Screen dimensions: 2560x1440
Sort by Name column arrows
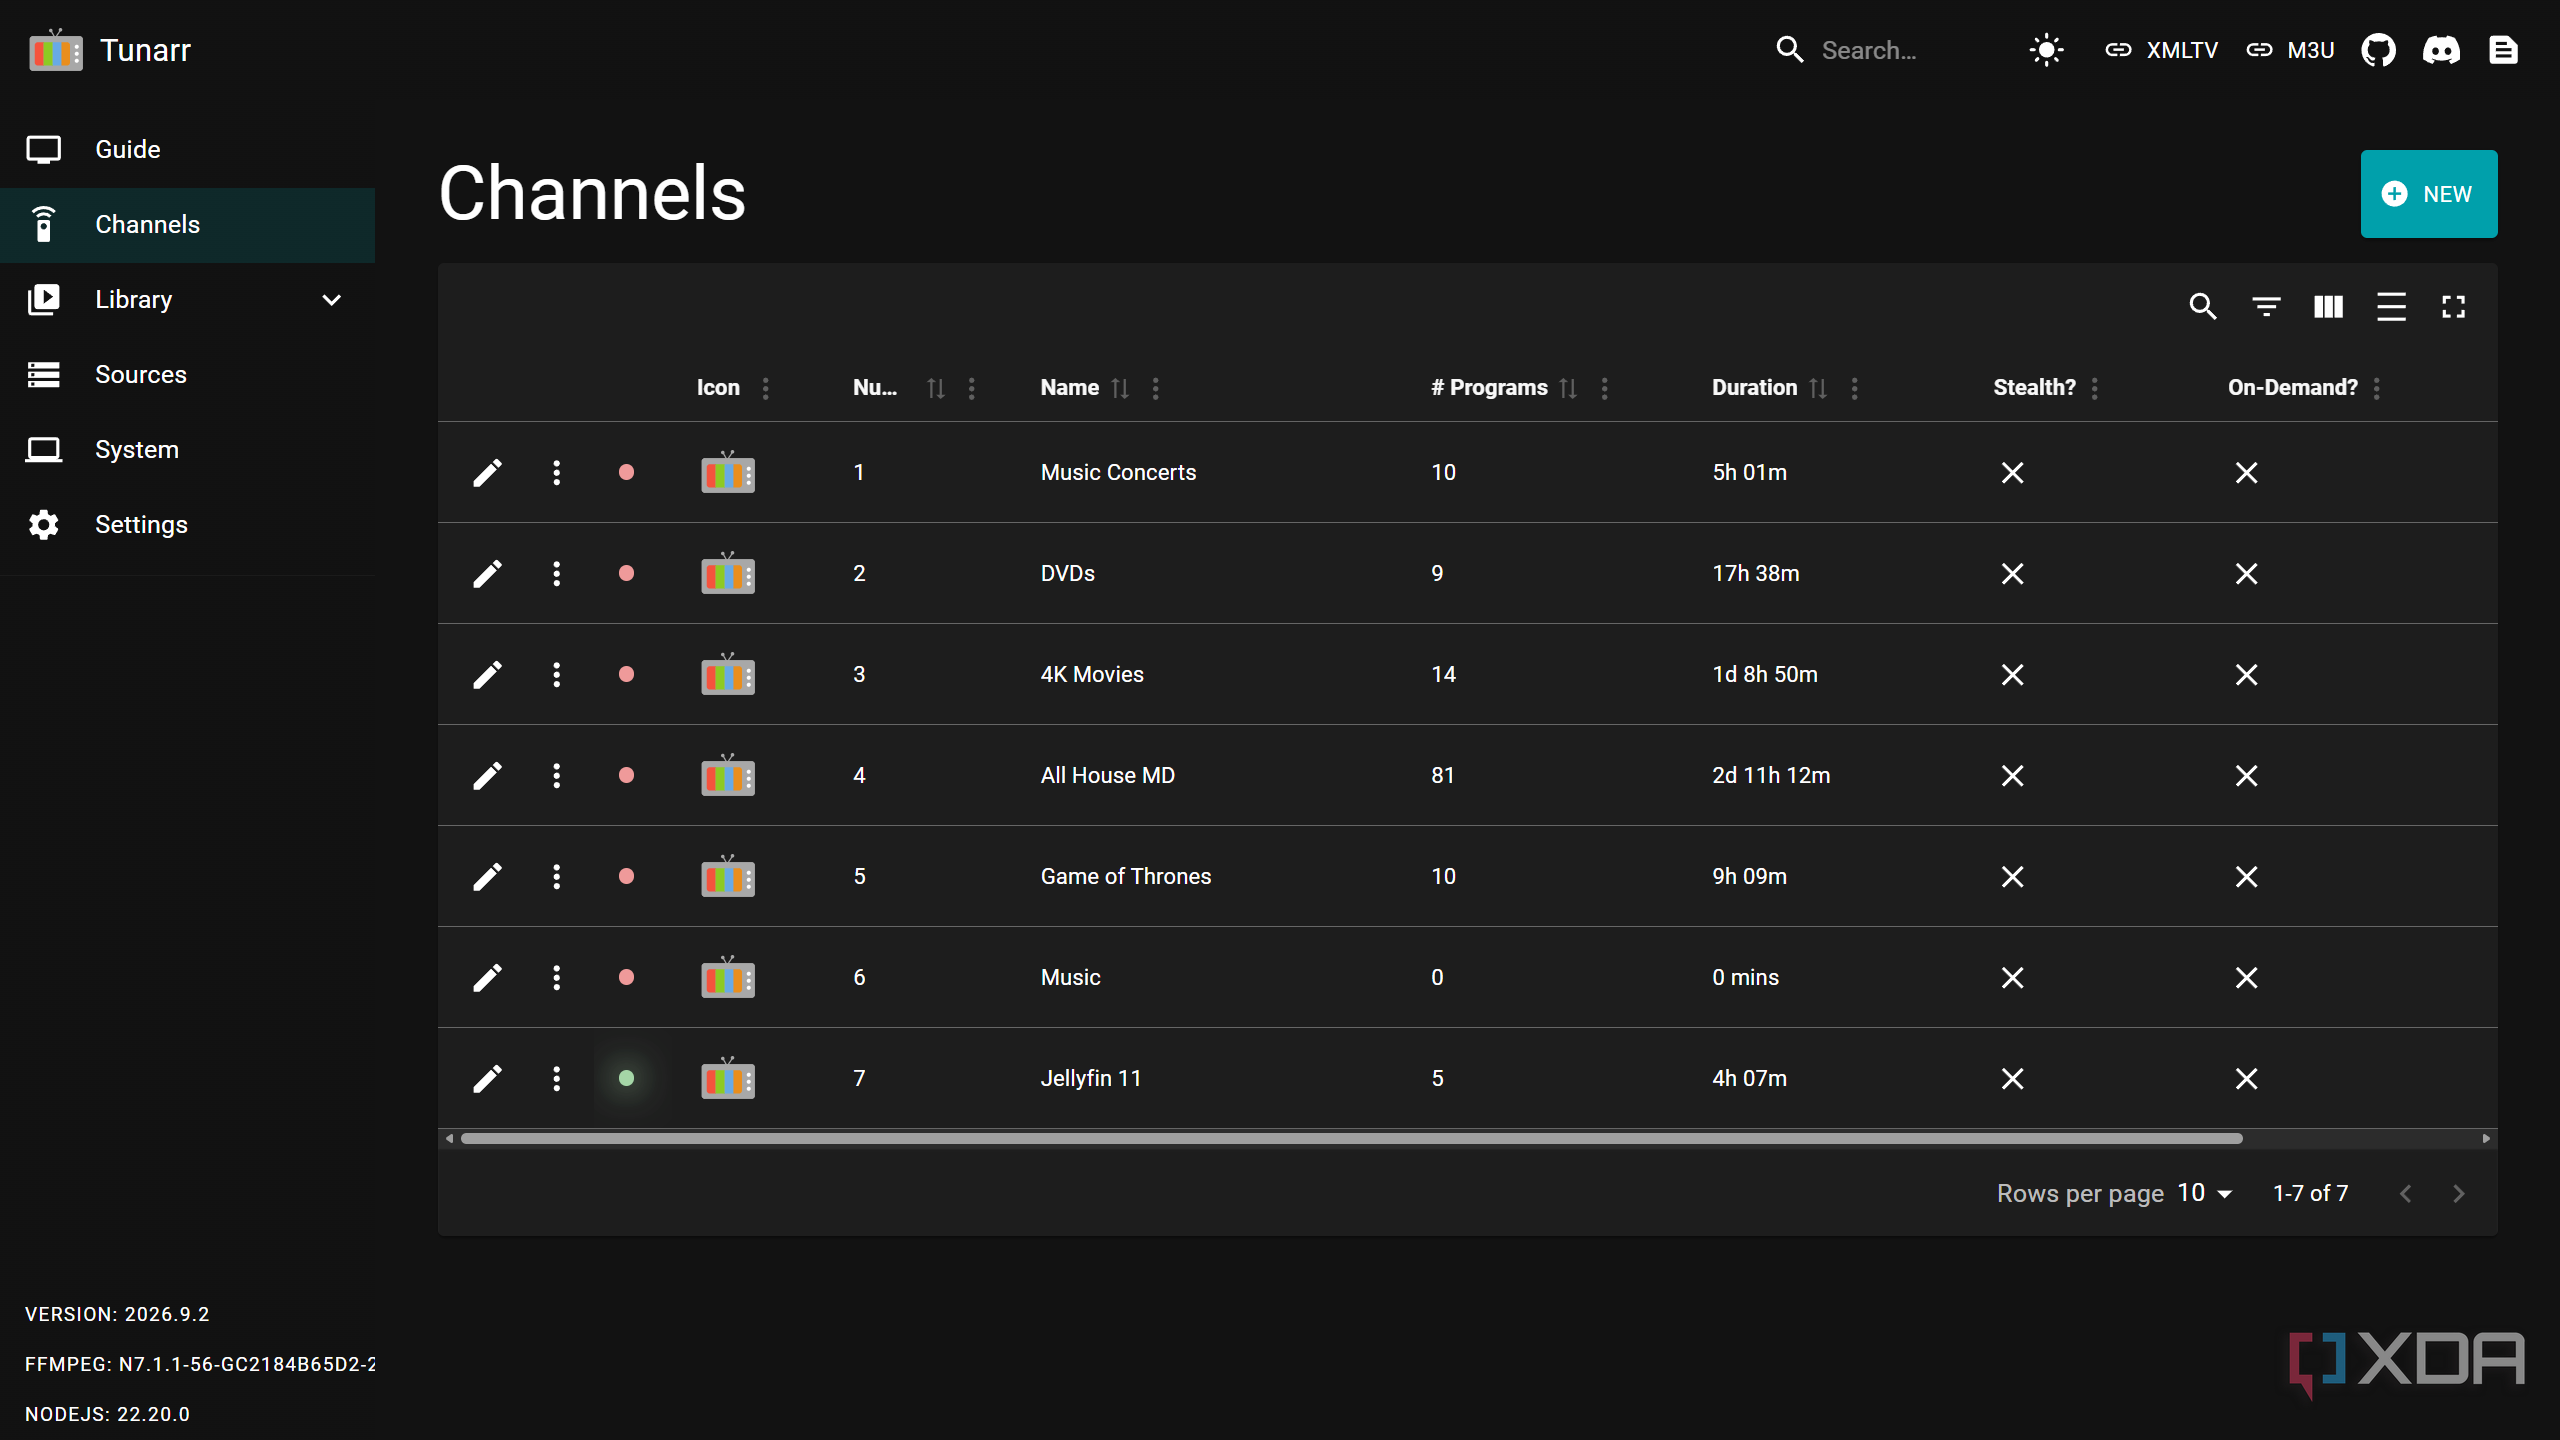click(1120, 388)
